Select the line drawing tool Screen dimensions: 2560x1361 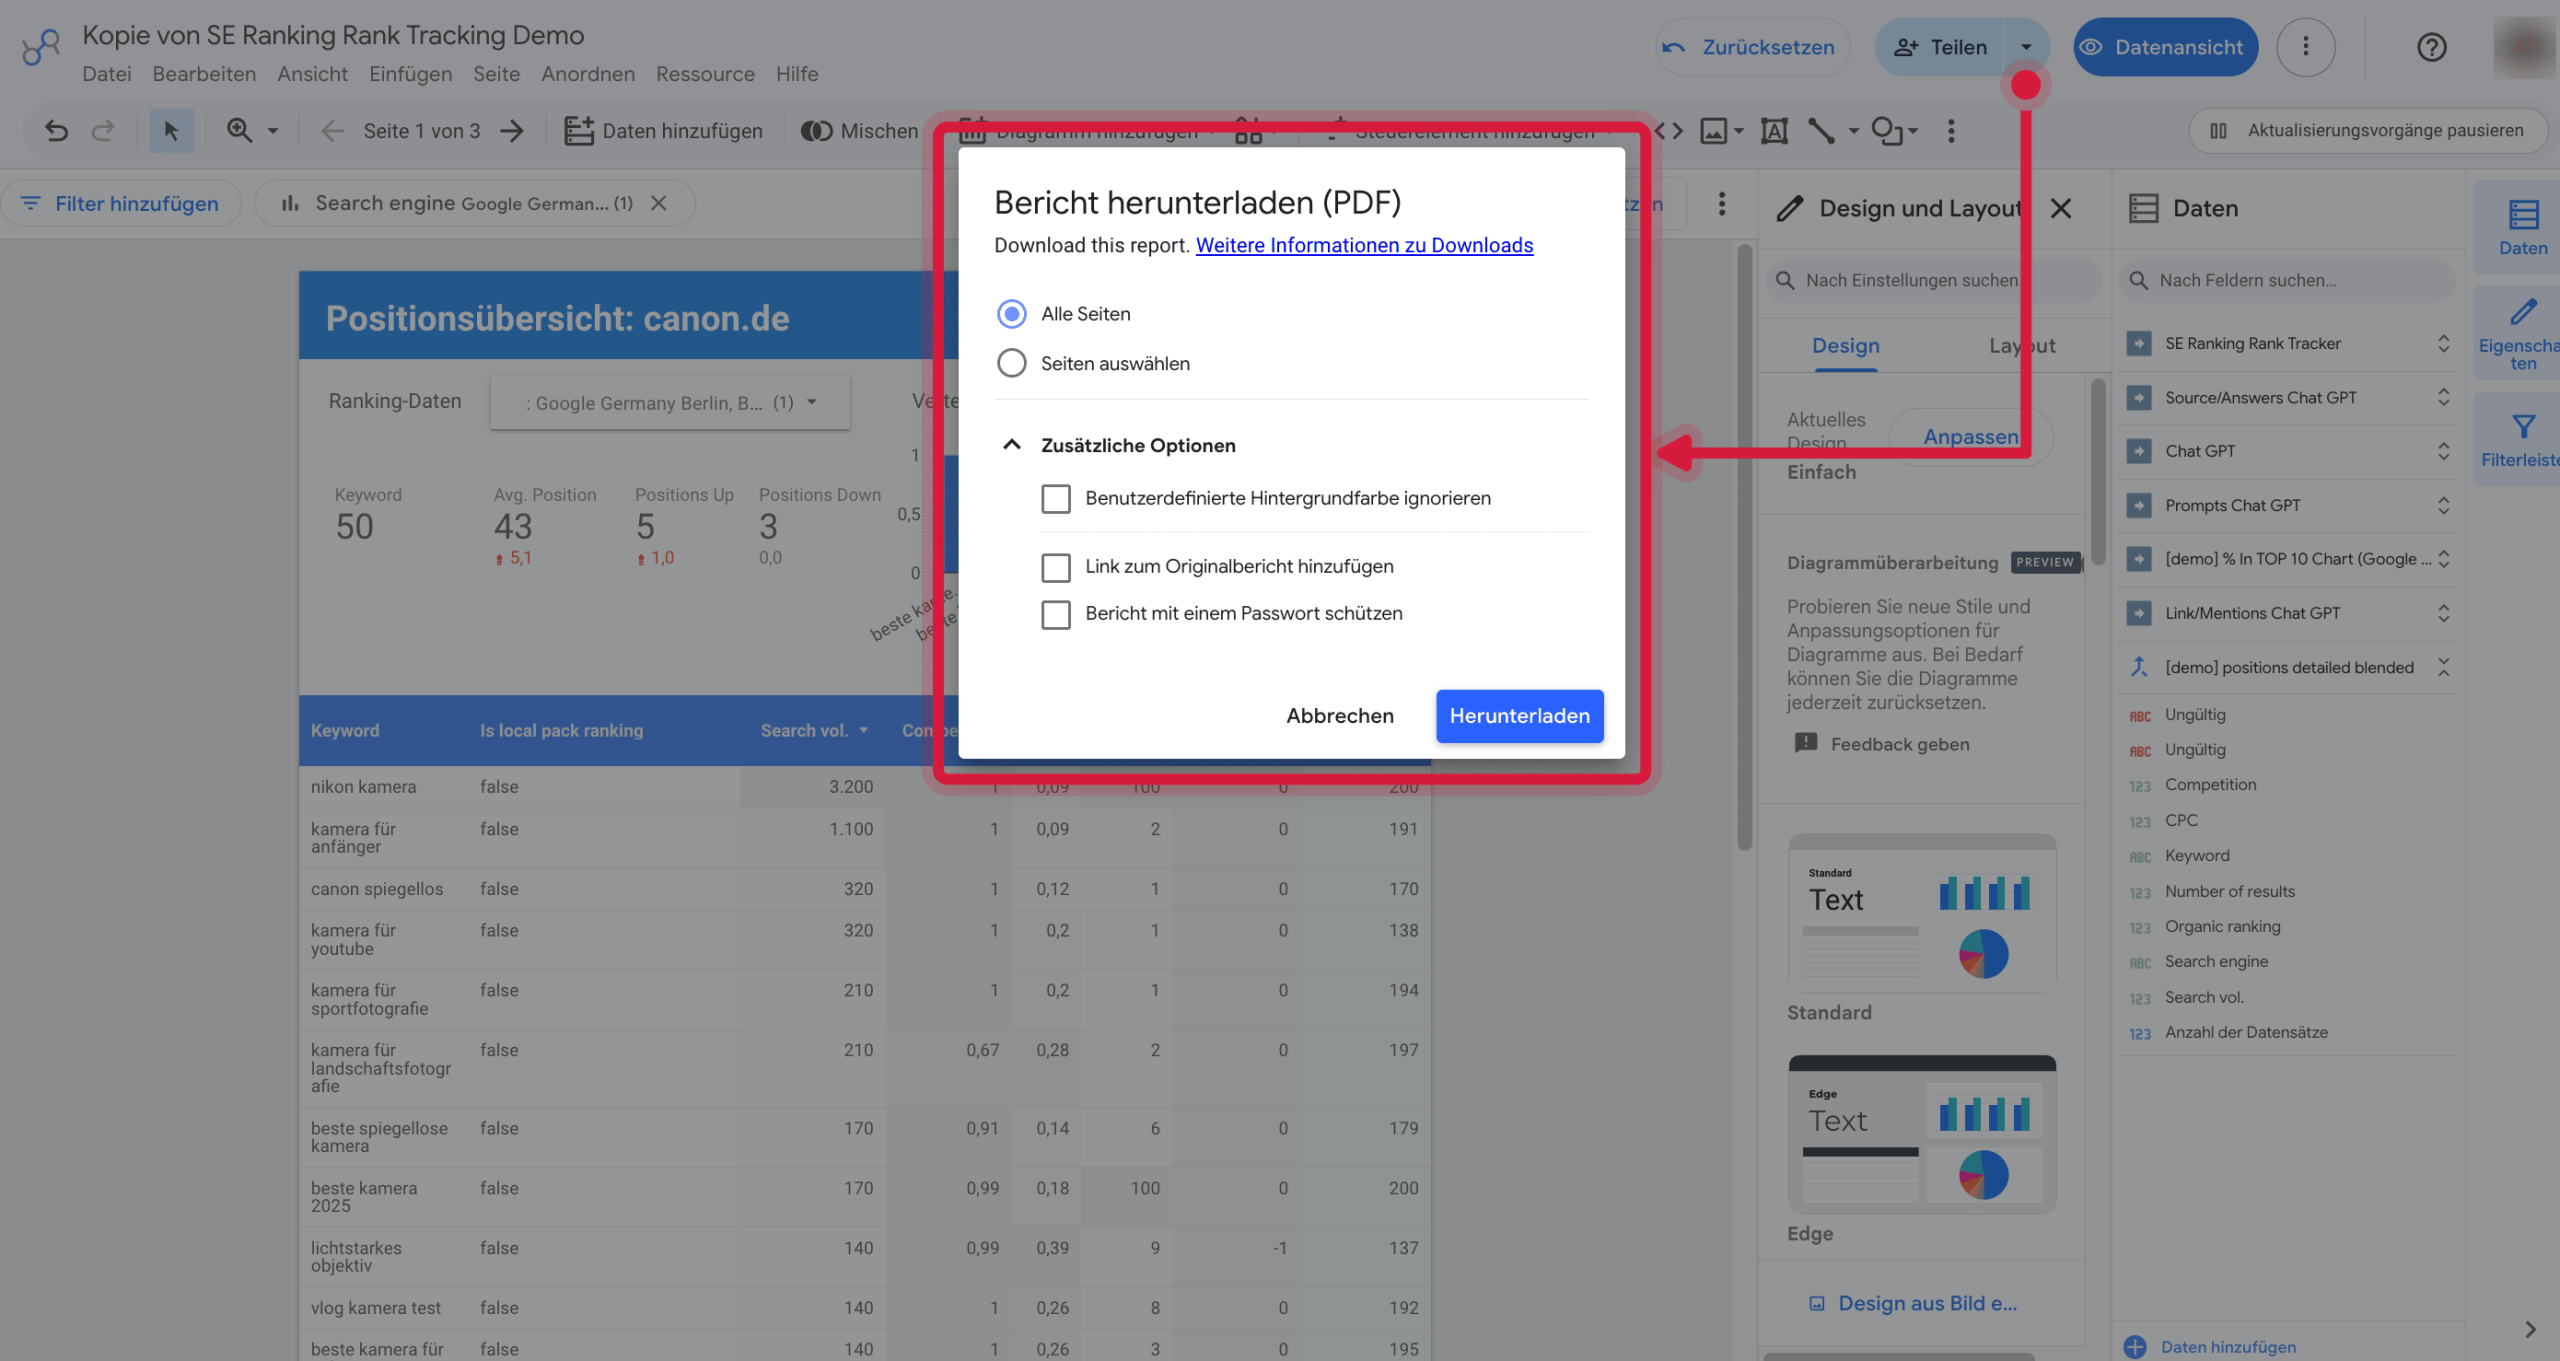pos(1821,131)
